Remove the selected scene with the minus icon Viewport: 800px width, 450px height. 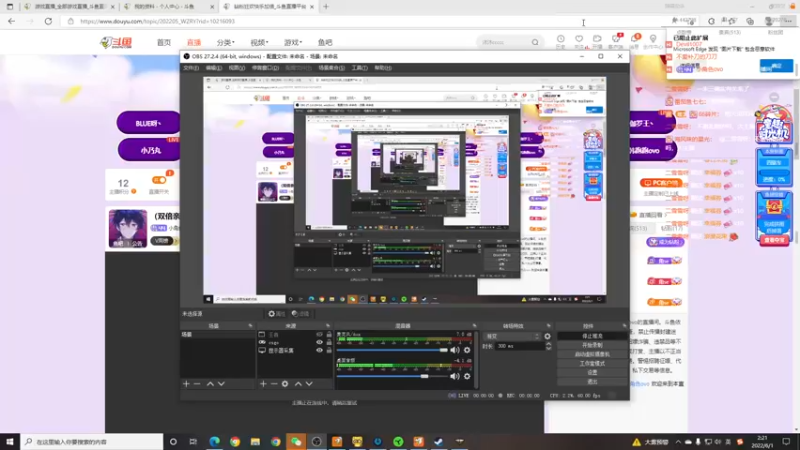click(x=197, y=384)
